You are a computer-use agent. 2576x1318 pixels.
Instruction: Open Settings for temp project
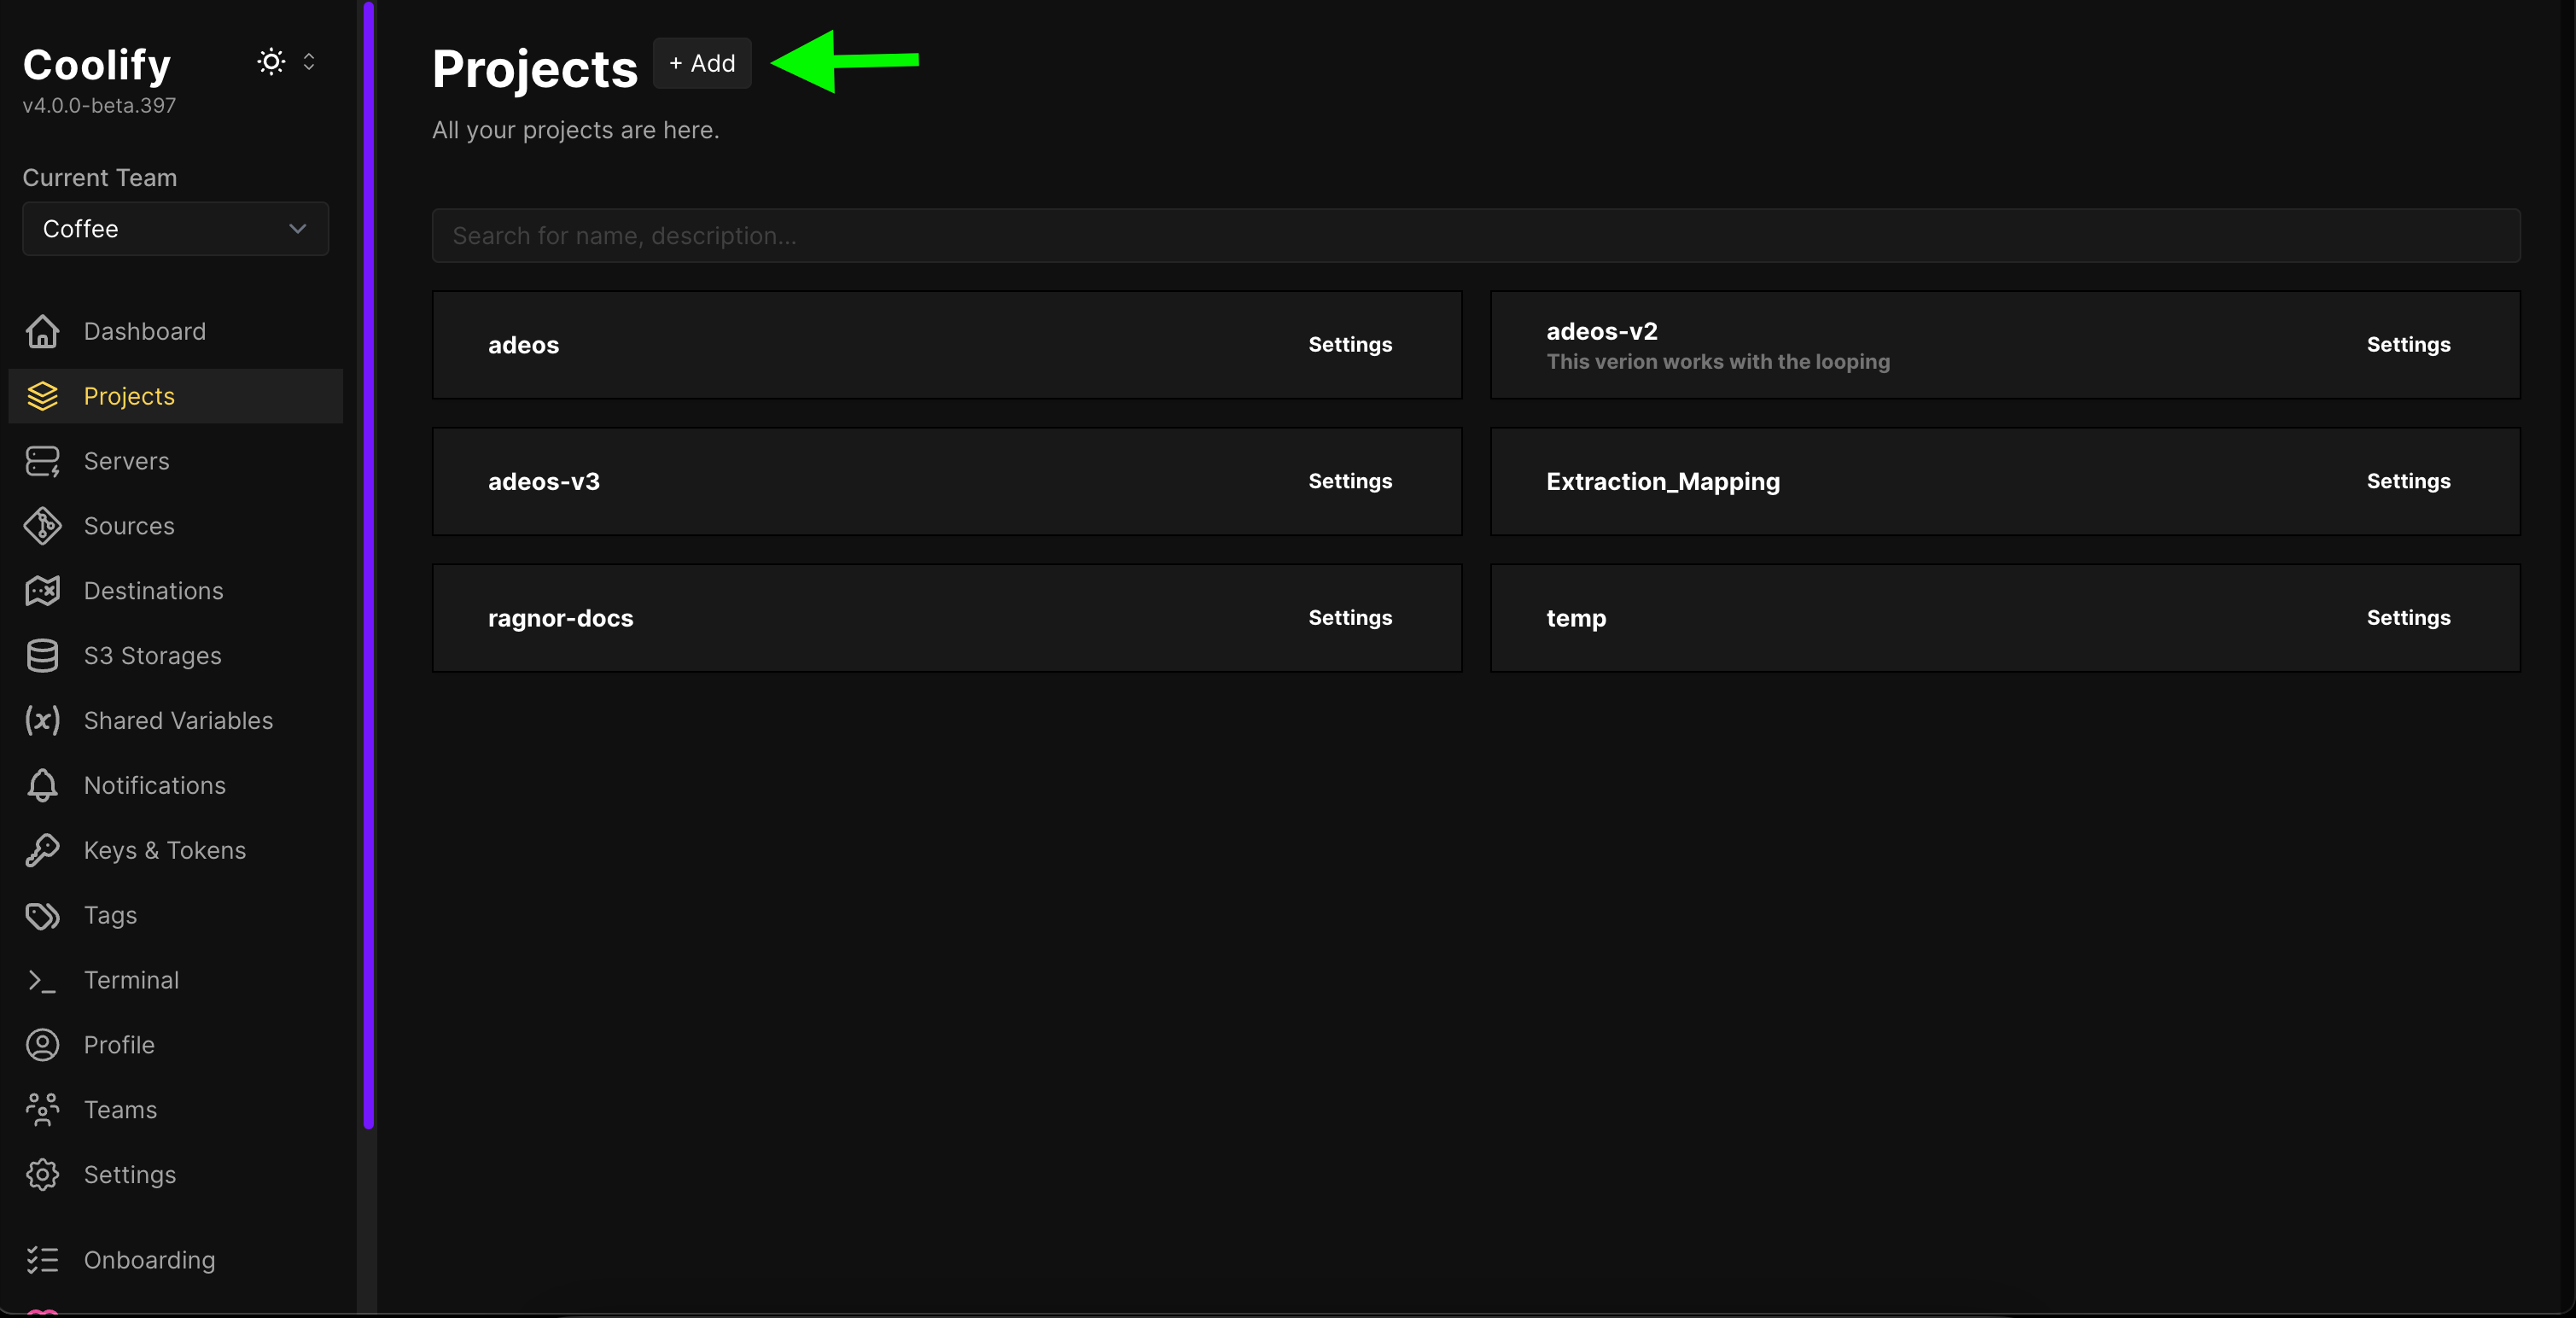tap(2408, 618)
